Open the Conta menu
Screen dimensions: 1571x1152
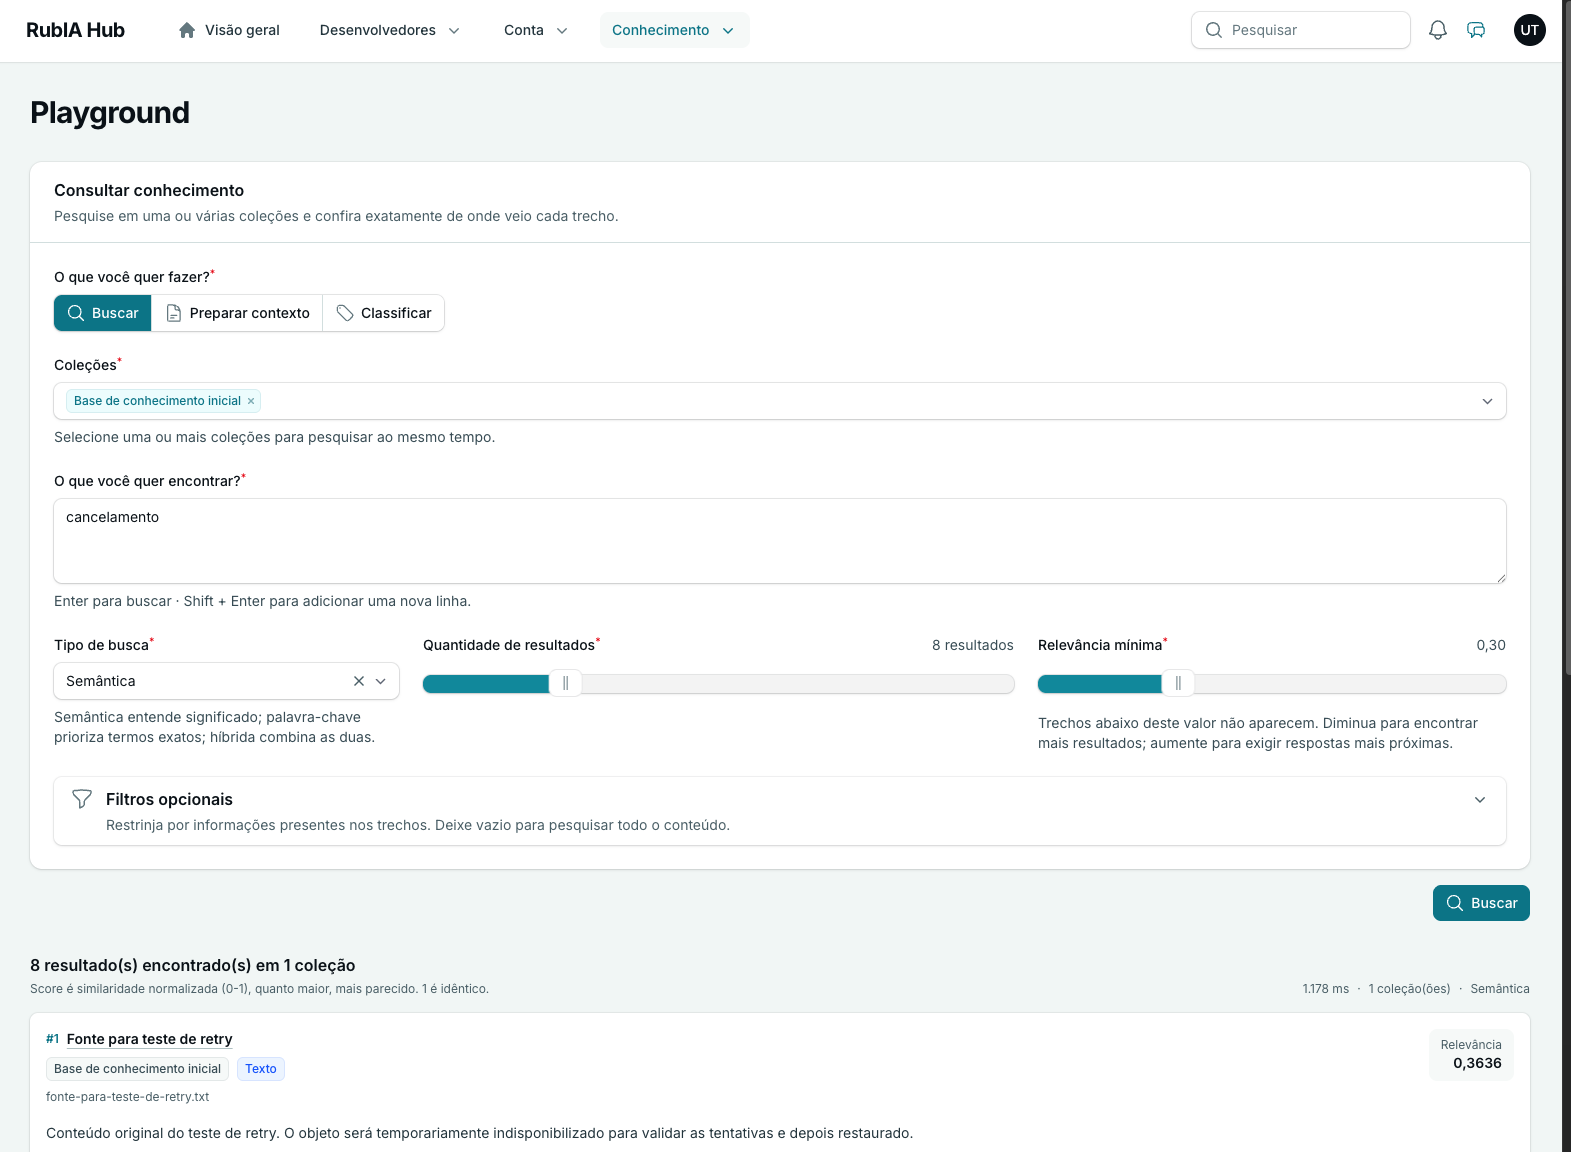point(536,30)
